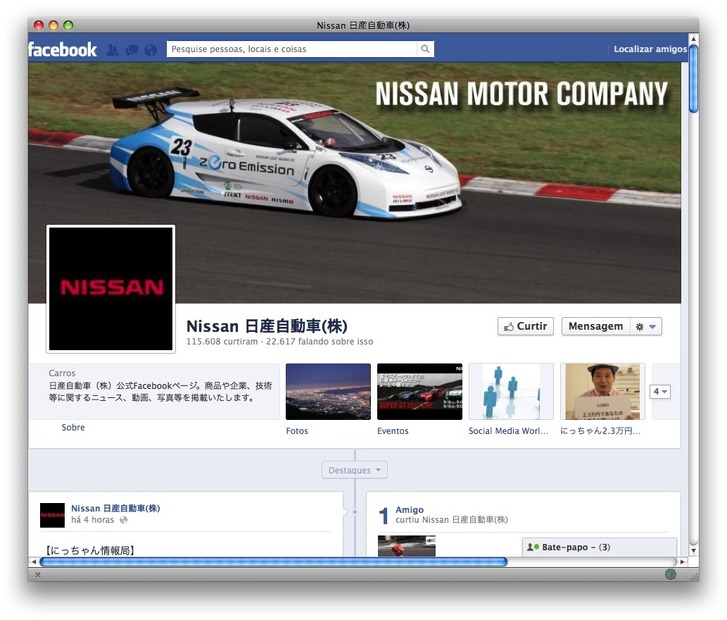The height and width of the screenshot is (620, 727).
Task: Open the Destaques dropdown
Action: click(x=355, y=470)
